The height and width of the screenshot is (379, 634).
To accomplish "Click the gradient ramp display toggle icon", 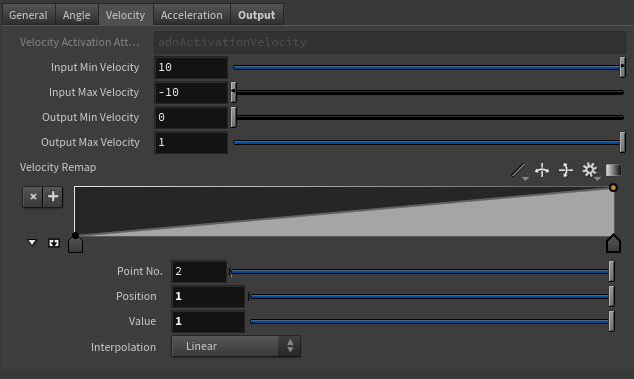I will 613,170.
